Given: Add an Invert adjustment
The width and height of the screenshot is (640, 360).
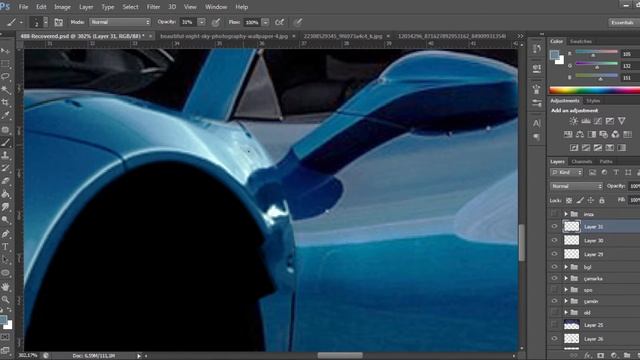Looking at the screenshot, I should [x=574, y=148].
